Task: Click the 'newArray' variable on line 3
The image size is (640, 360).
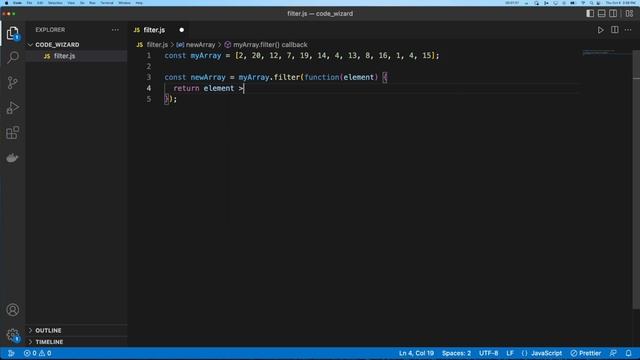Action: click(208, 77)
